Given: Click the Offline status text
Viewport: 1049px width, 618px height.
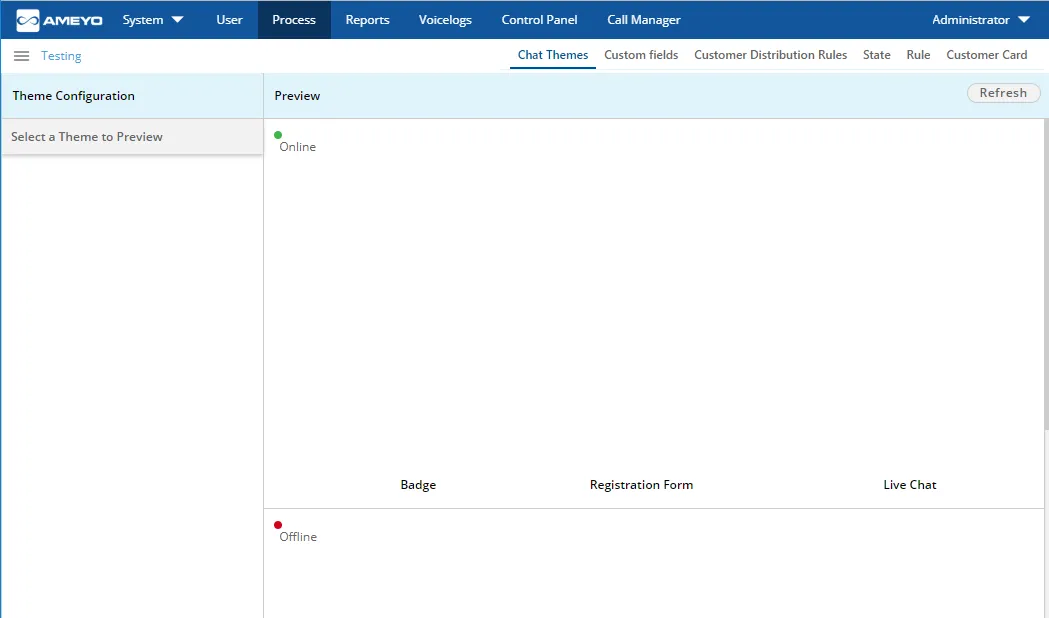Looking at the screenshot, I should point(298,536).
